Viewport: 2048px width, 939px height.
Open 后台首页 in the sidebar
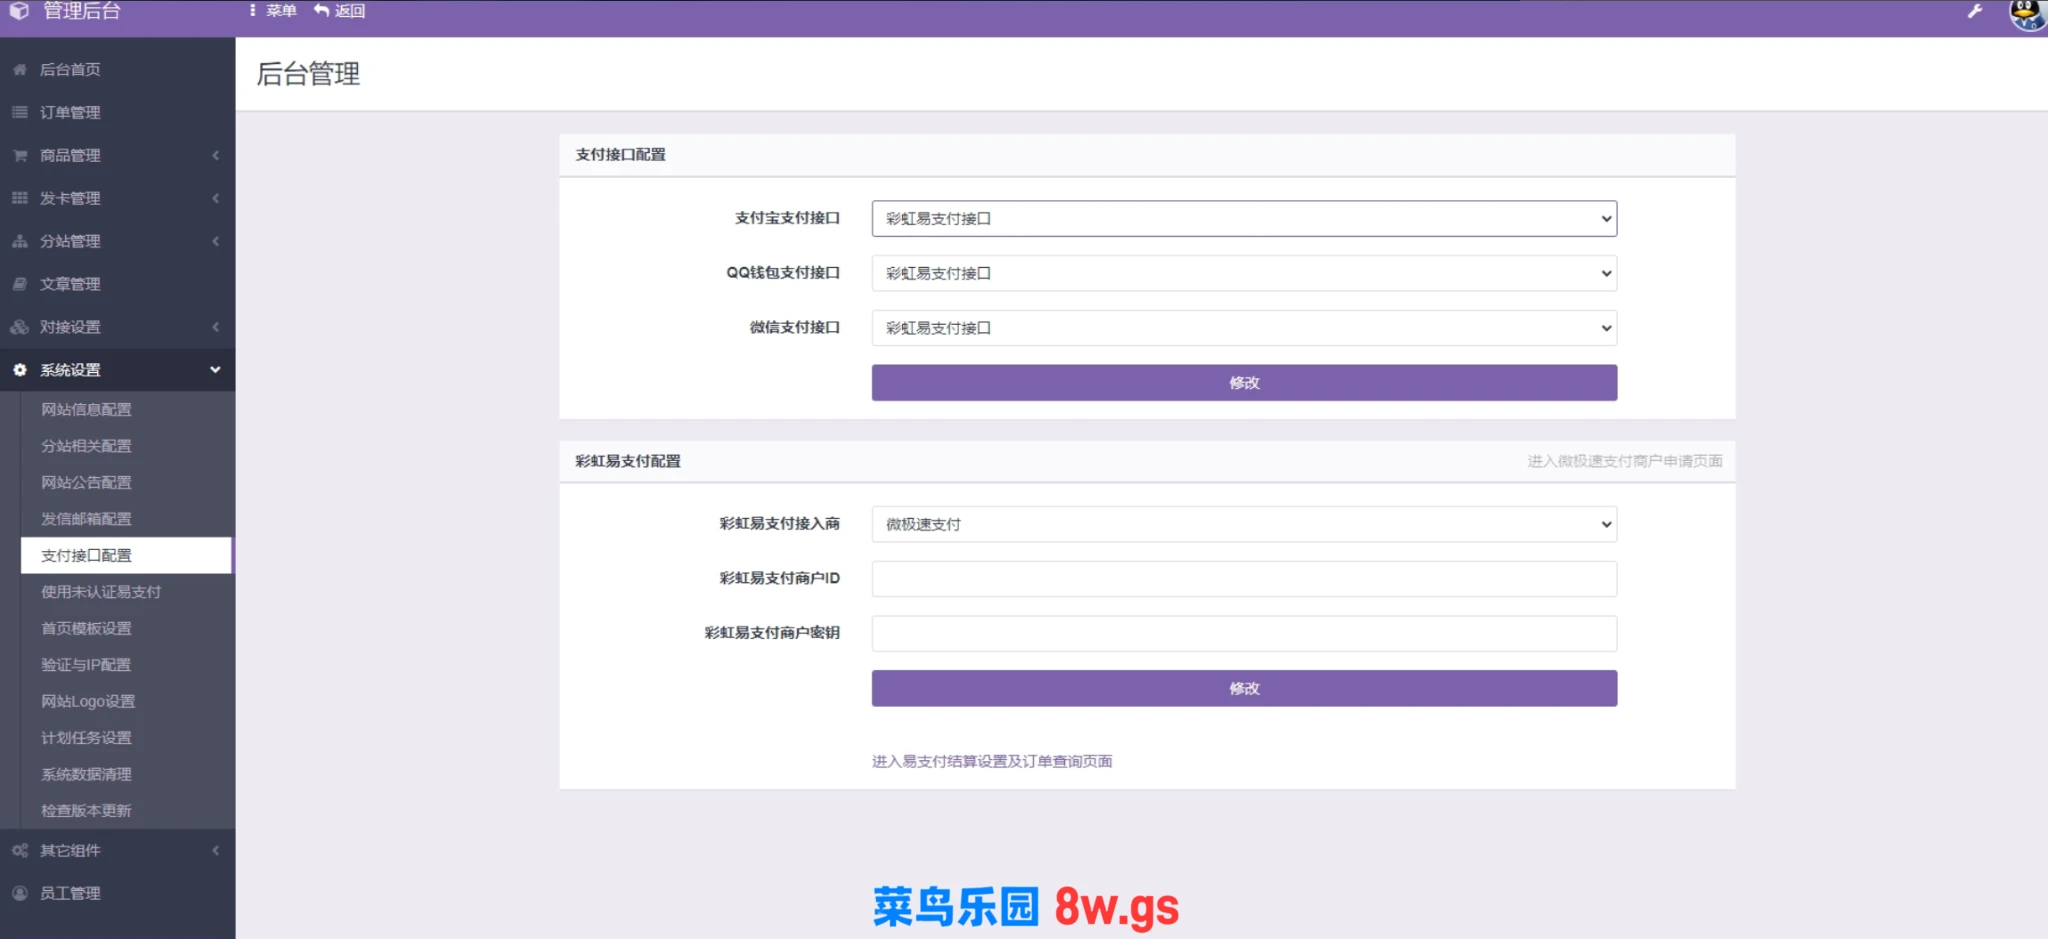pyautogui.click(x=117, y=70)
